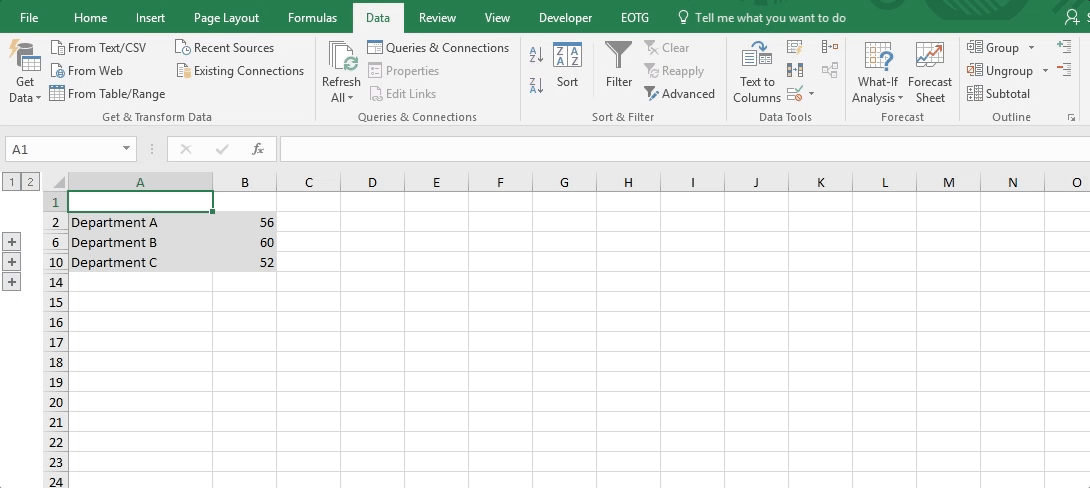
Task: Select row 14 header
Action: point(56,282)
